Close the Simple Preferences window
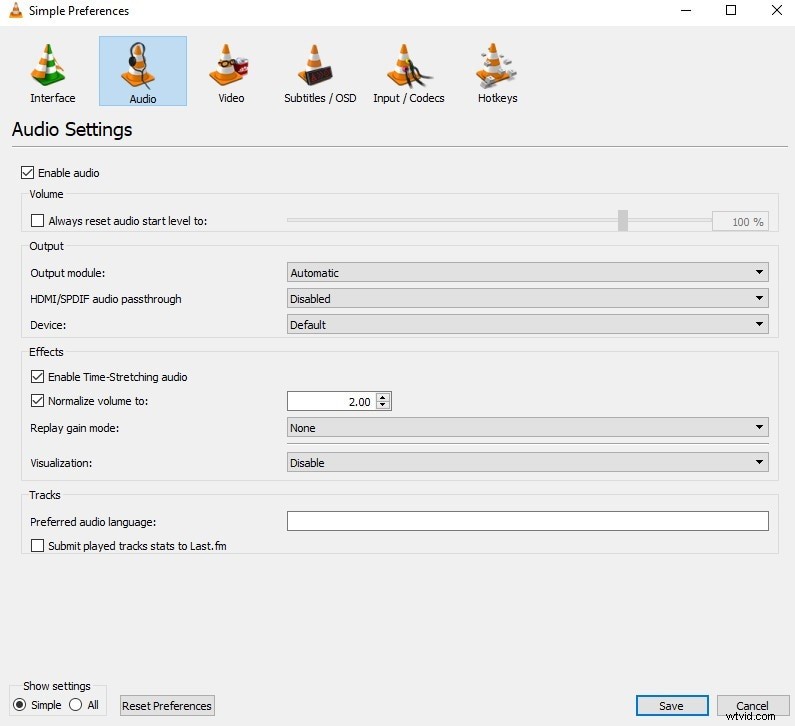The image size is (795, 726). point(776,10)
